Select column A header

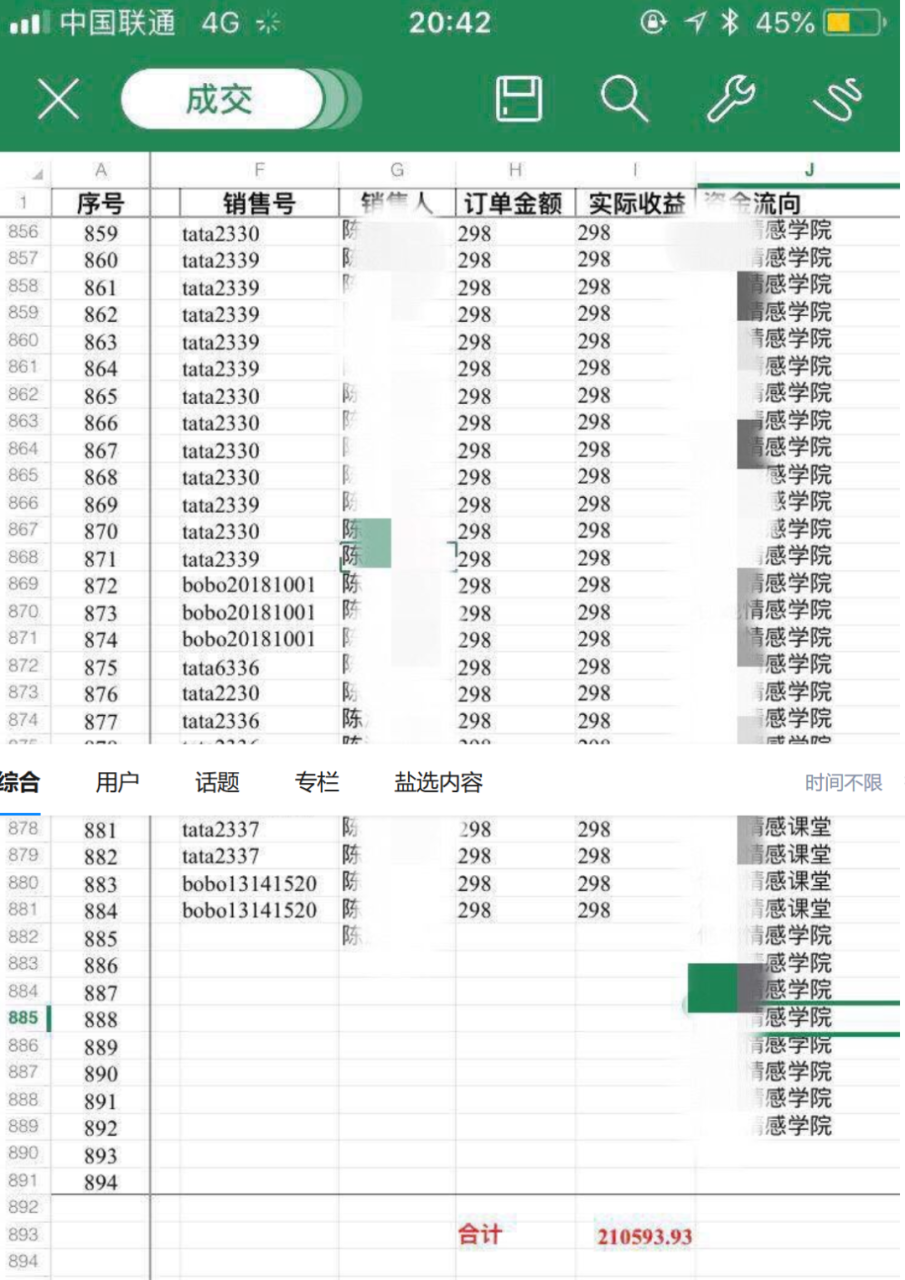(x=100, y=171)
